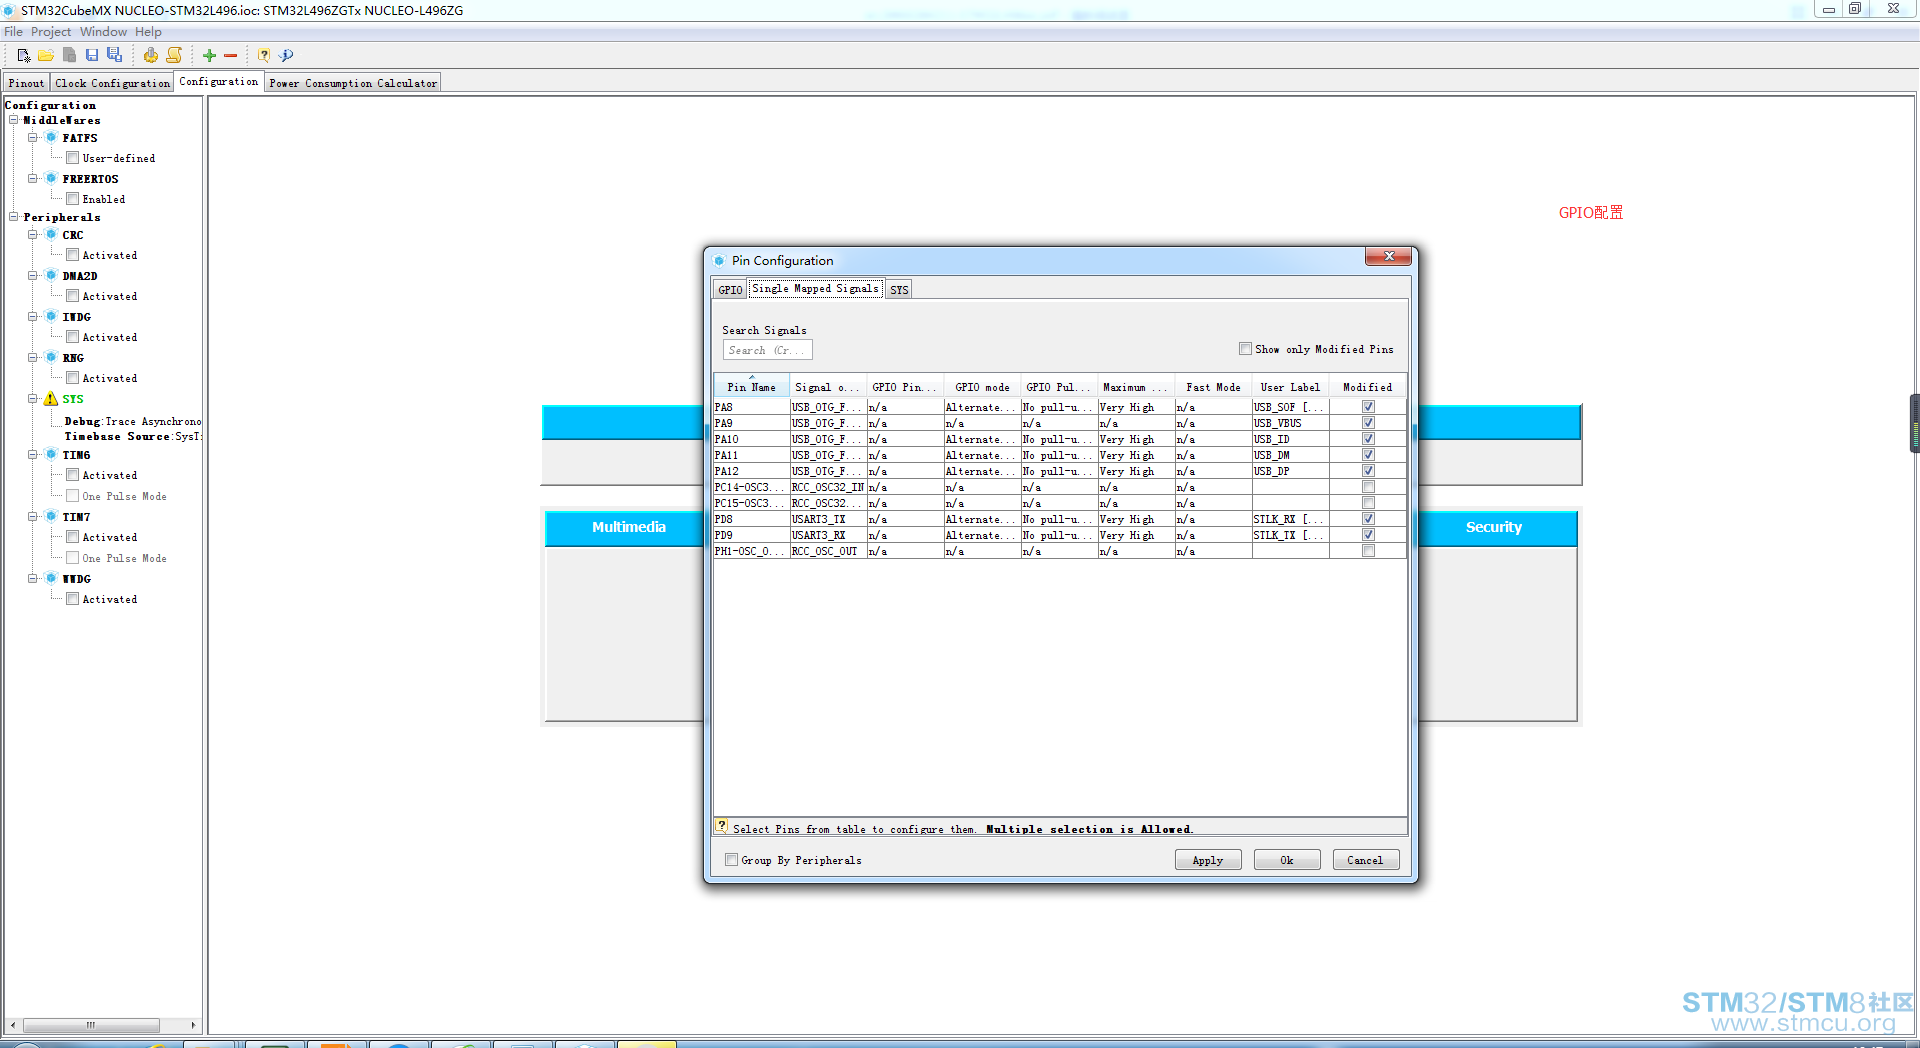Select the GPIO tab in Pin Configuration
1920x1048 pixels.
[x=730, y=290]
